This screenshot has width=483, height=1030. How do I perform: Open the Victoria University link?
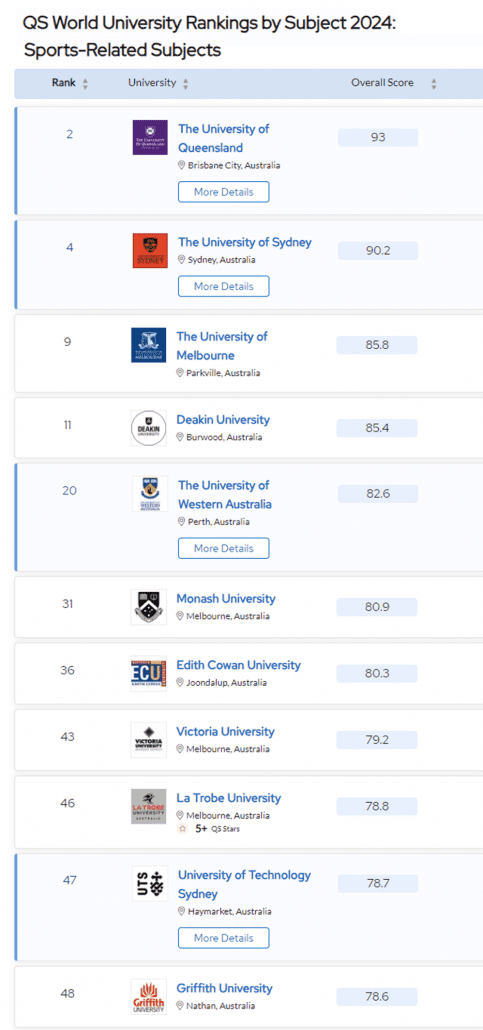[x=225, y=731]
